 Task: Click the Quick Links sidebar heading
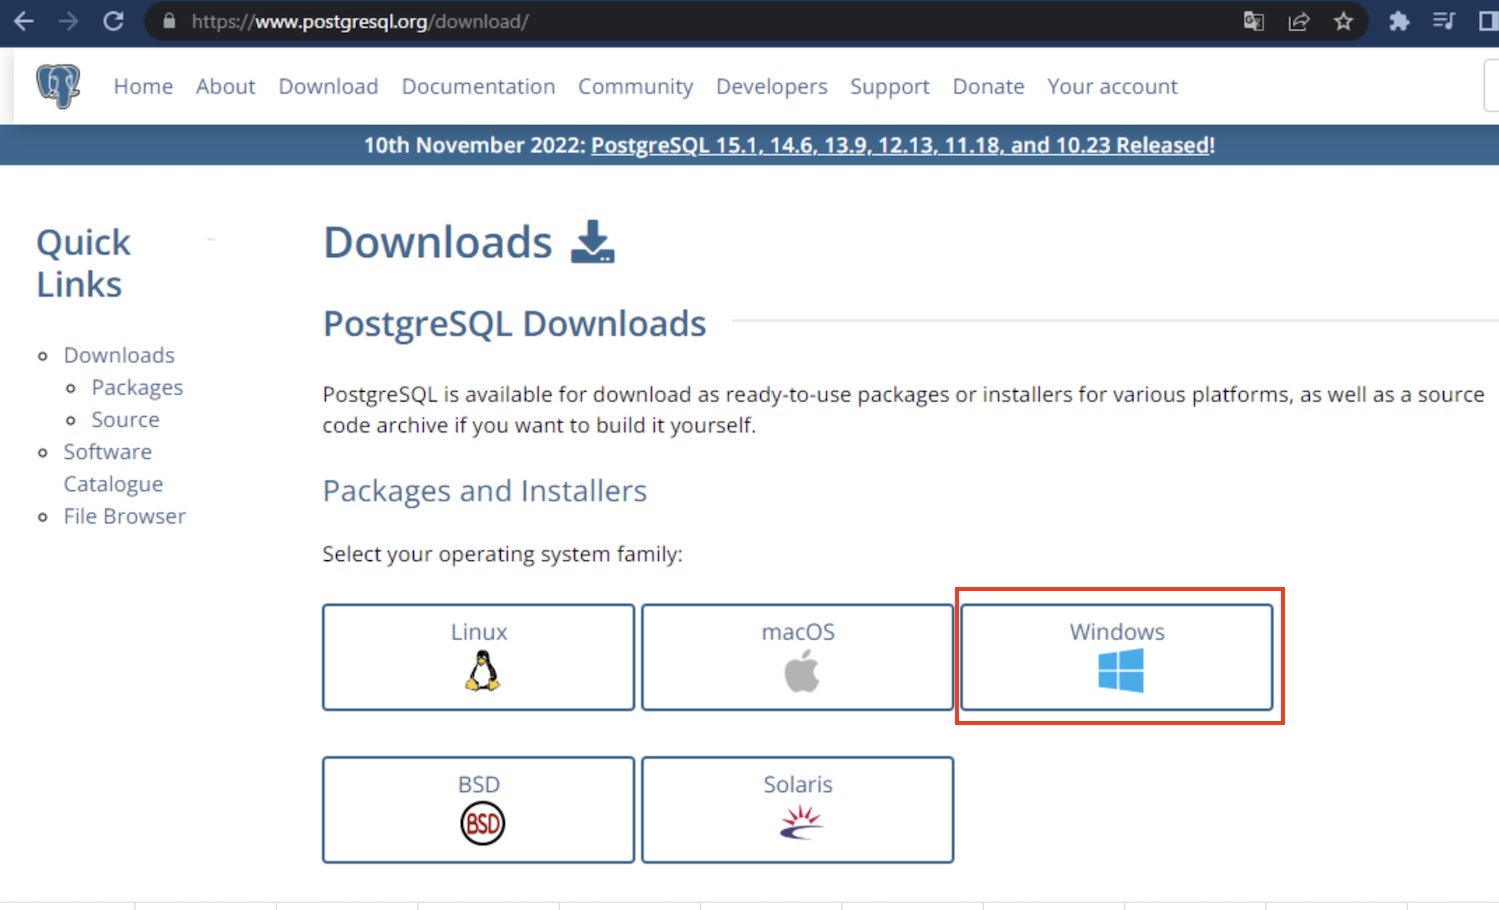[x=84, y=263]
